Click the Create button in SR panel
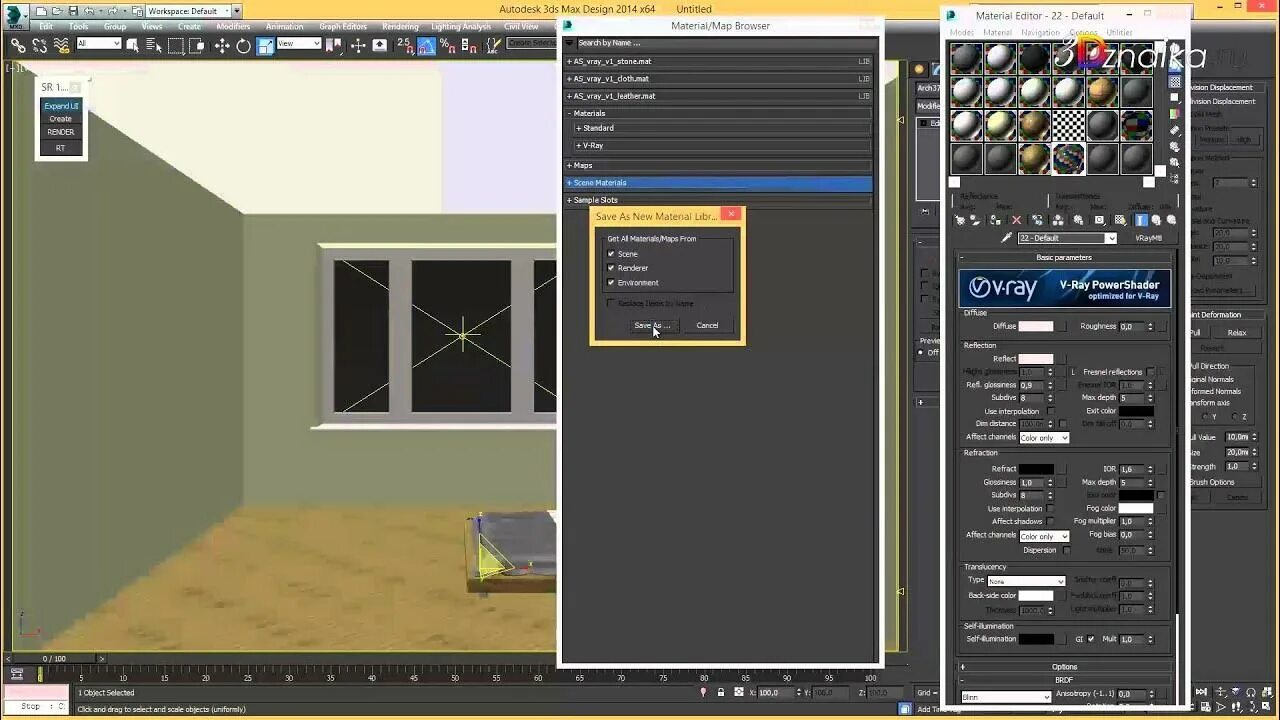 point(61,119)
